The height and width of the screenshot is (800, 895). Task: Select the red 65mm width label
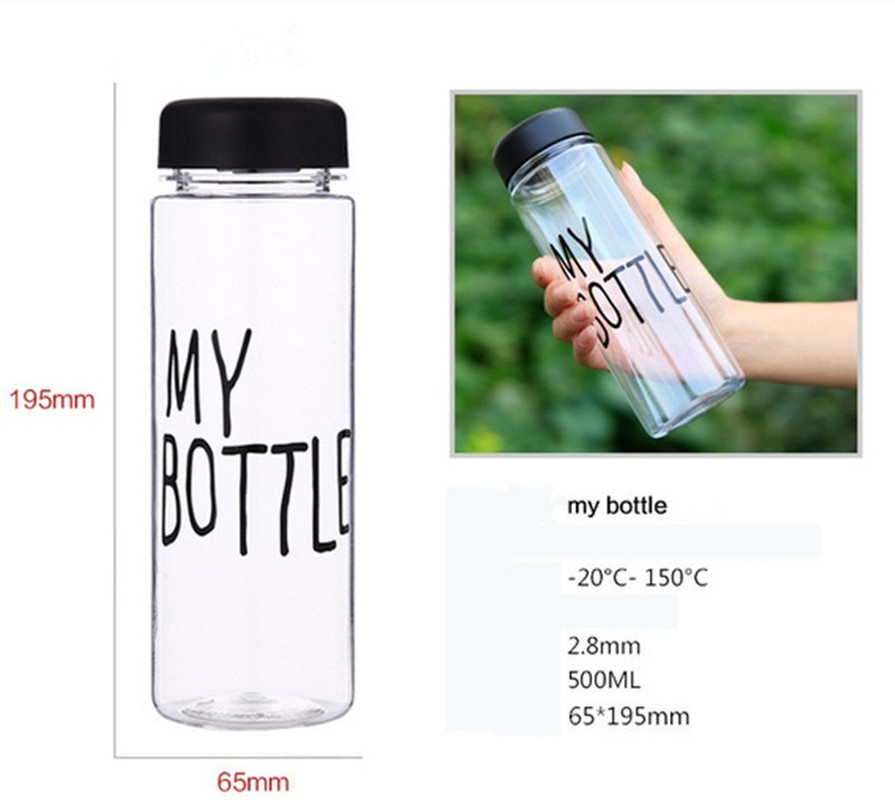(253, 782)
